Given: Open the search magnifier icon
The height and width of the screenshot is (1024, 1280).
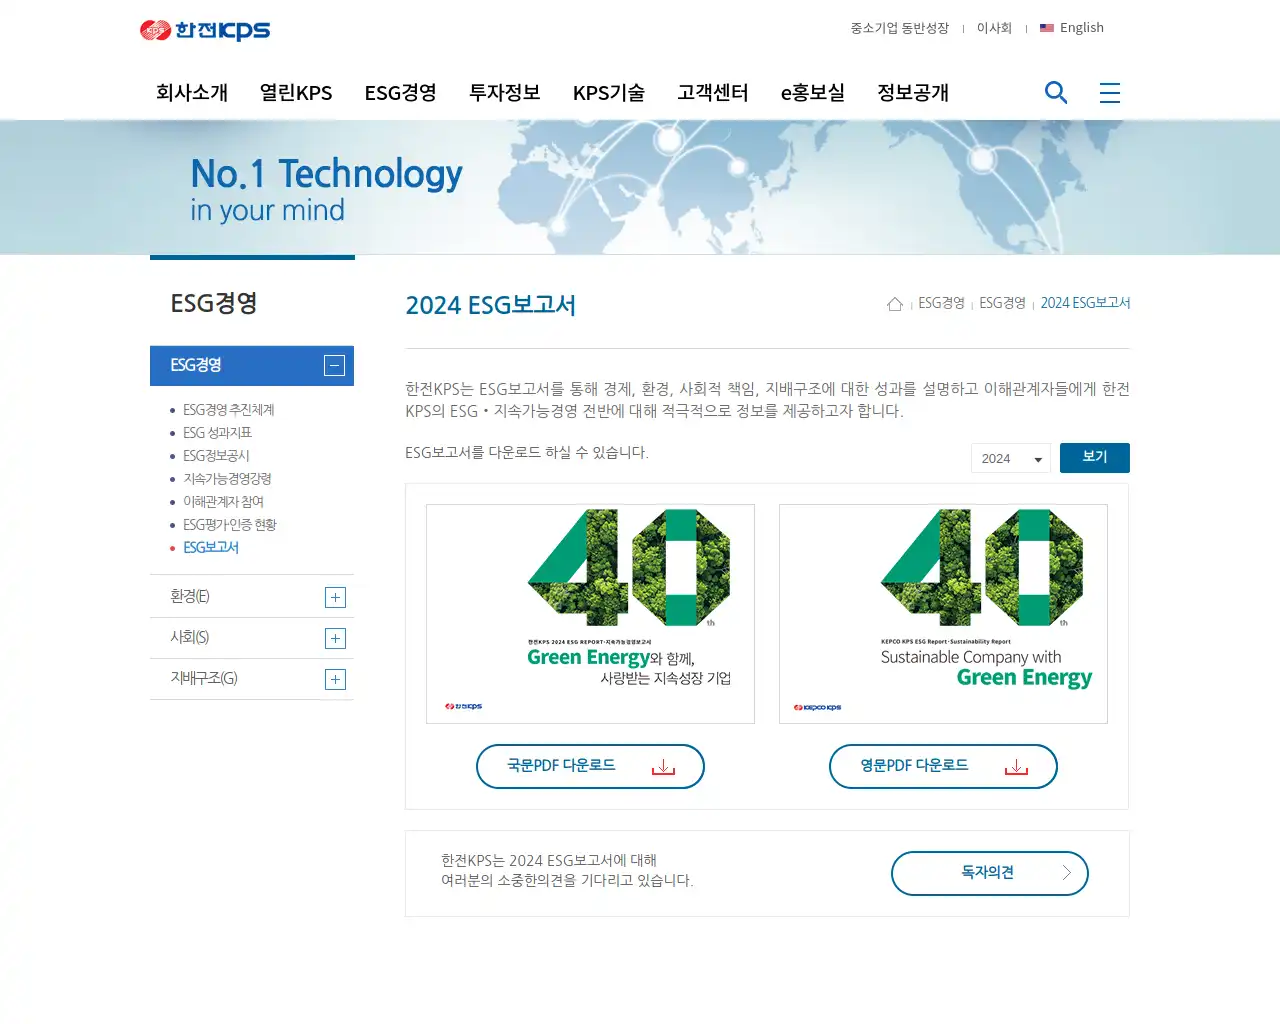Looking at the screenshot, I should (x=1056, y=93).
